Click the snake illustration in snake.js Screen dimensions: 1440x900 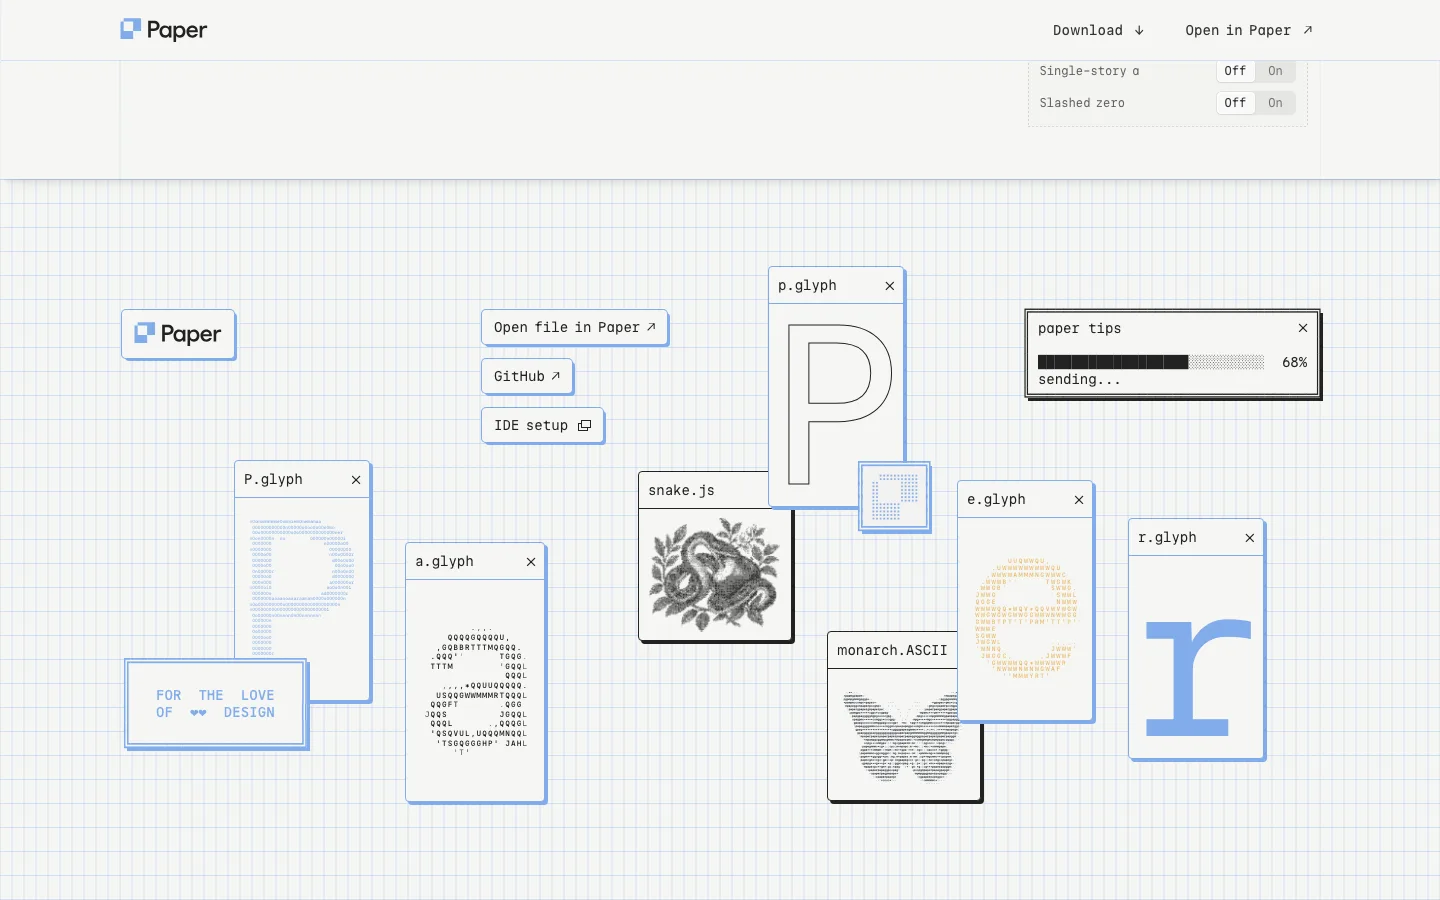pos(715,574)
